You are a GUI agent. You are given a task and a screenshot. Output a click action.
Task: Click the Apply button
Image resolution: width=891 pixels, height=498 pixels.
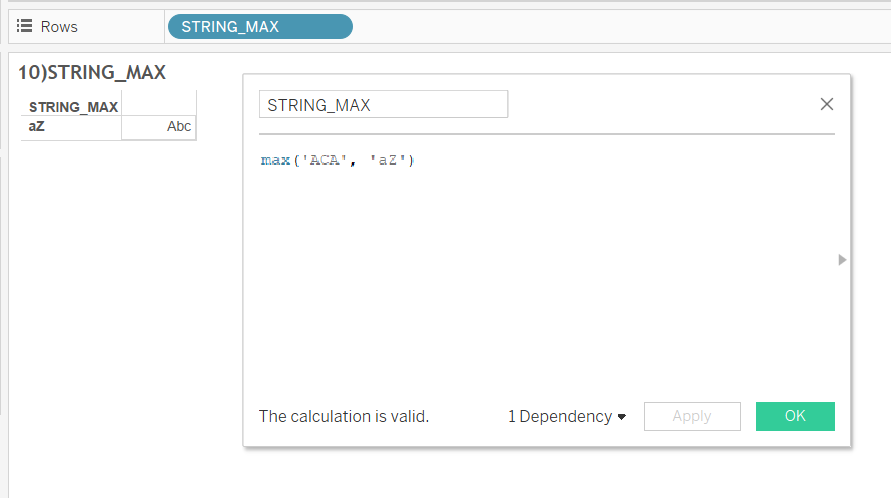692,416
